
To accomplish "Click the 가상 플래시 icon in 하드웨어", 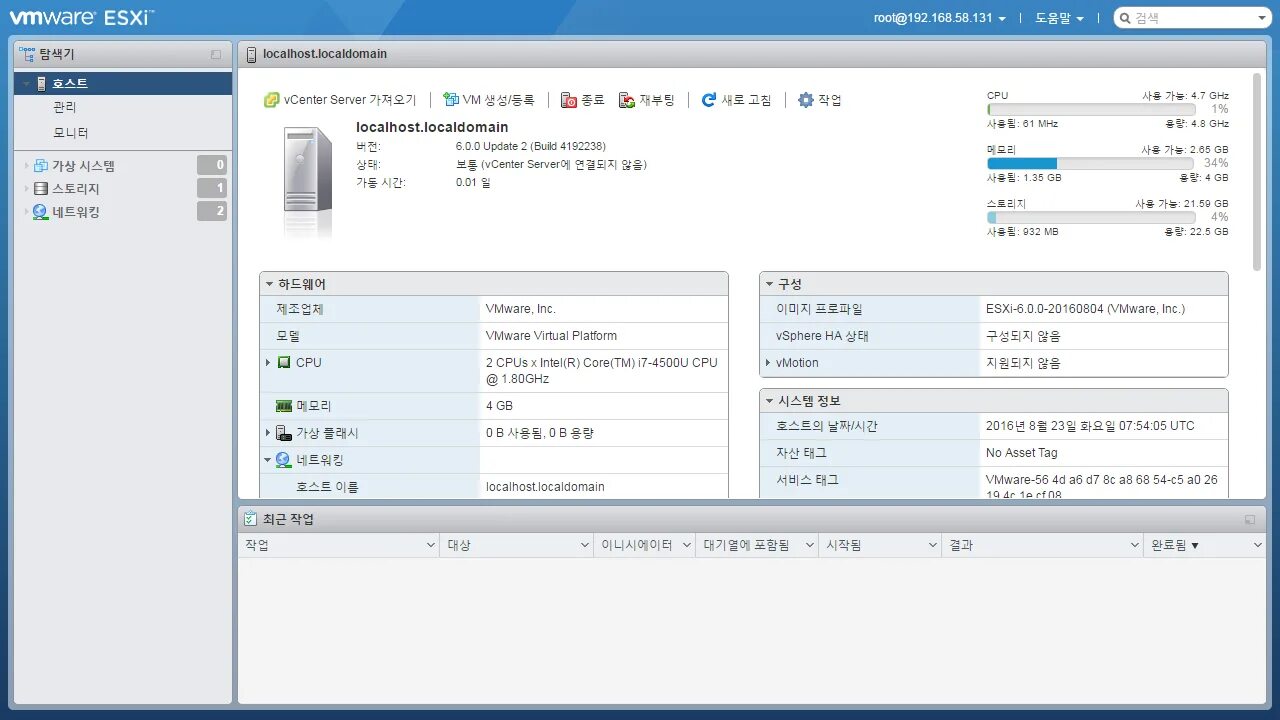I will click(x=284, y=433).
